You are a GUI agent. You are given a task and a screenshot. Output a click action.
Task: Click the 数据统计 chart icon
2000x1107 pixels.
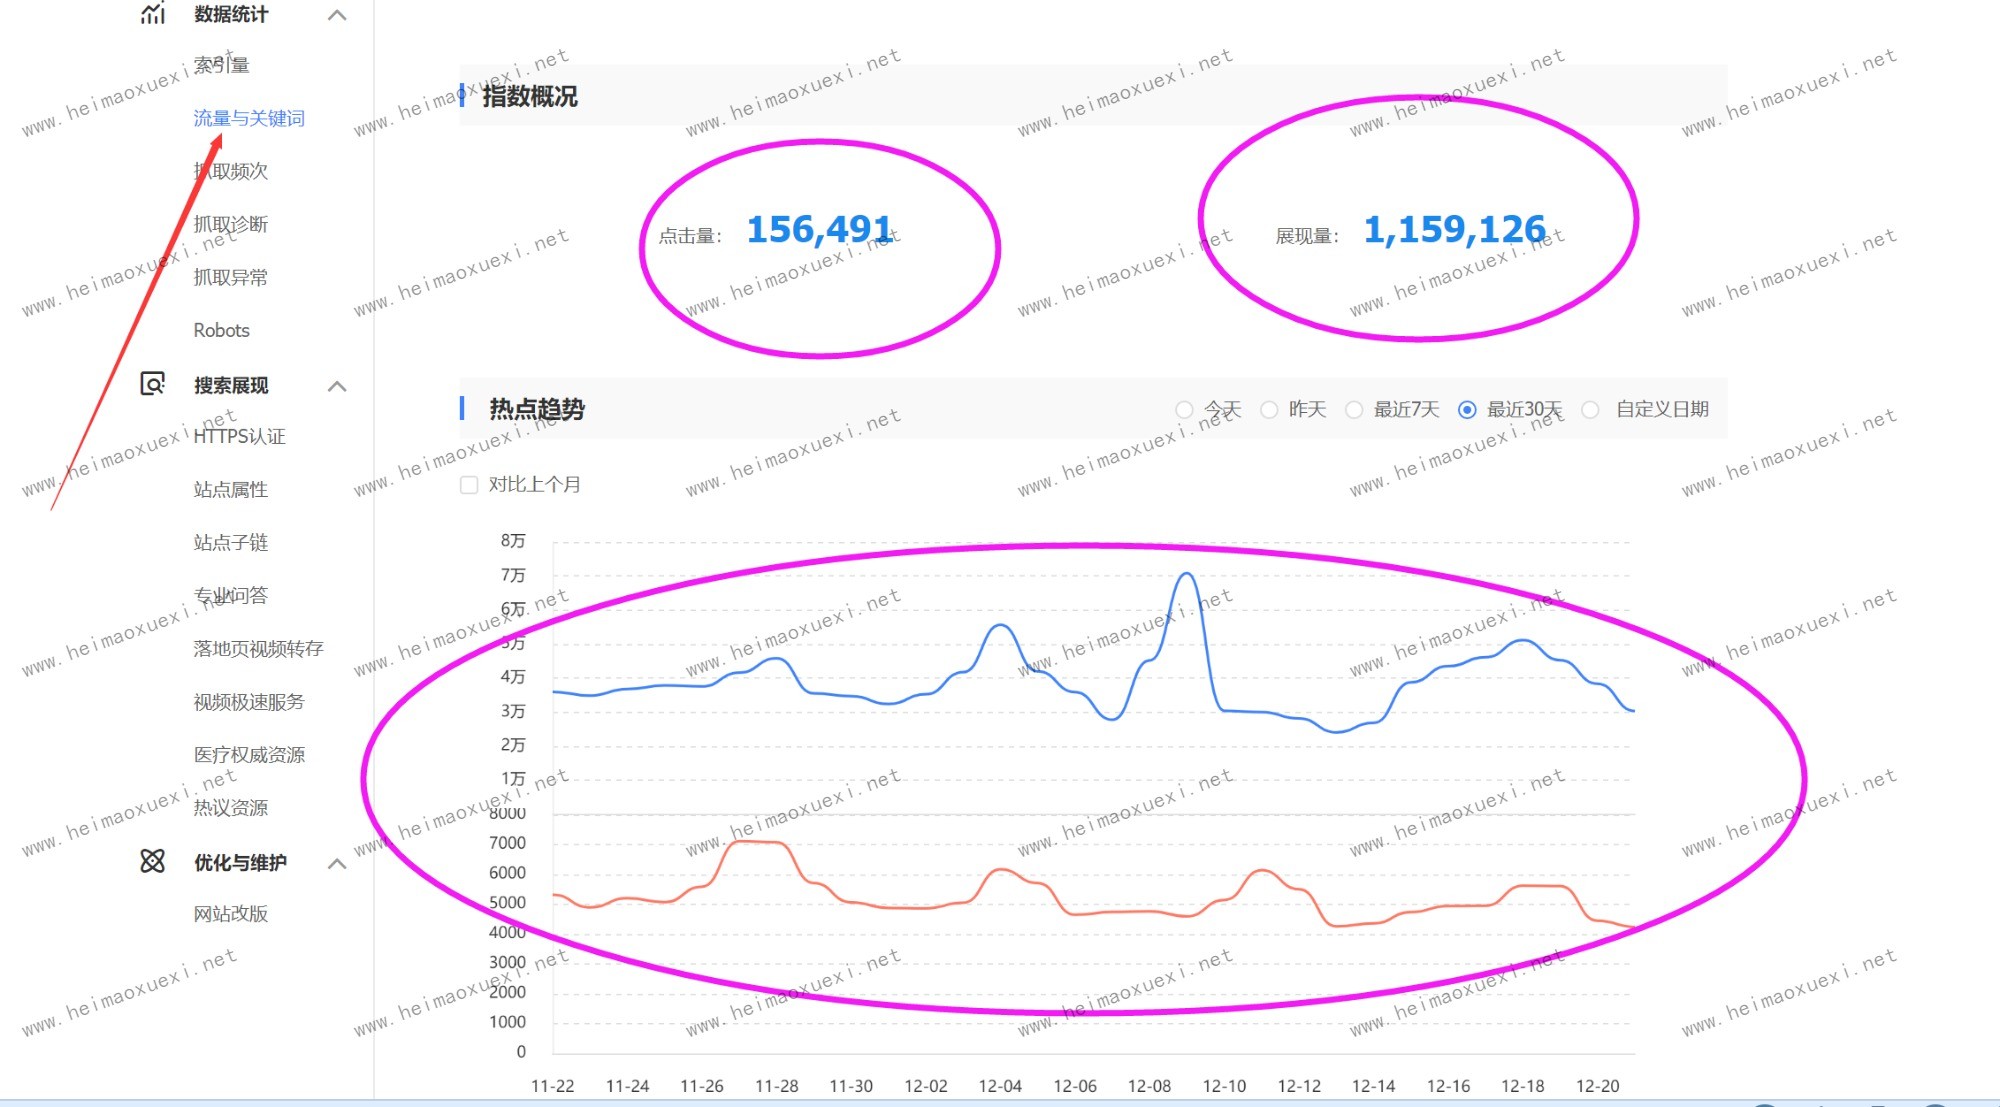[152, 13]
